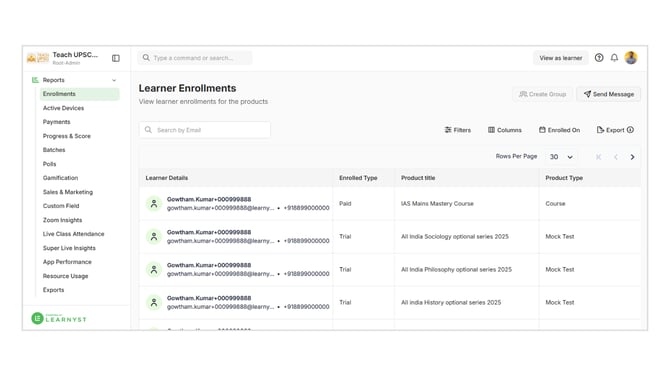This screenshot has width=670, height=376.
Task: Click the Teach UPSC academy logo
Action: [38, 58]
